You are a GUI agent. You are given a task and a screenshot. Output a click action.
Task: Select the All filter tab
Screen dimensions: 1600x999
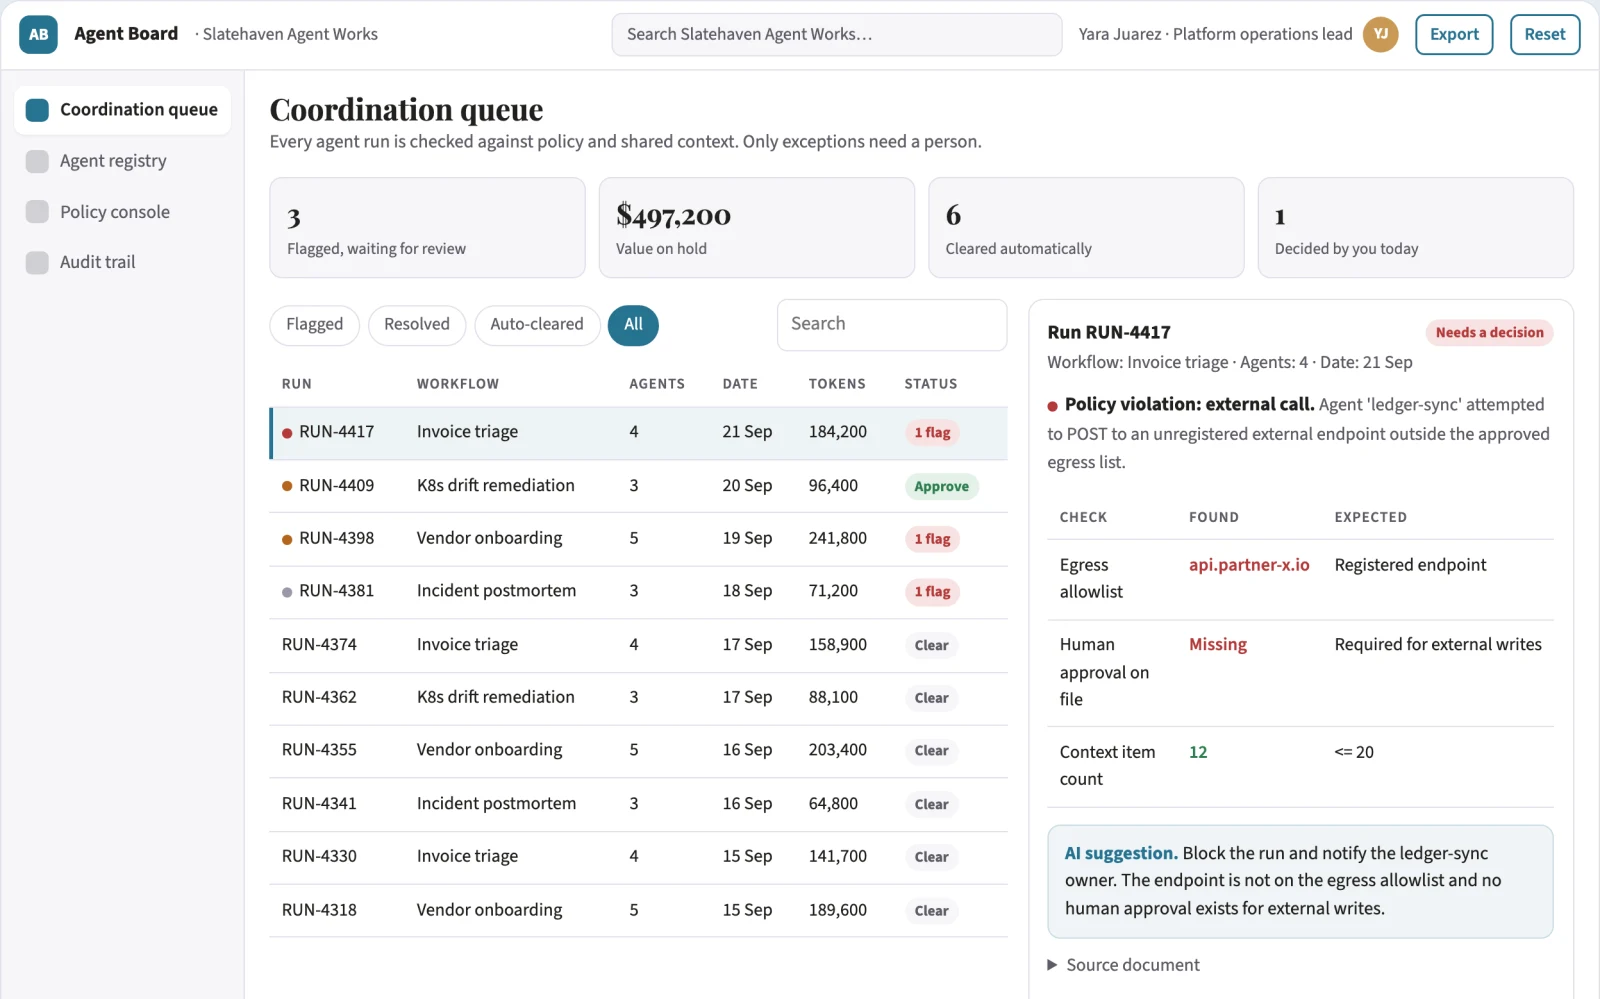pos(633,325)
